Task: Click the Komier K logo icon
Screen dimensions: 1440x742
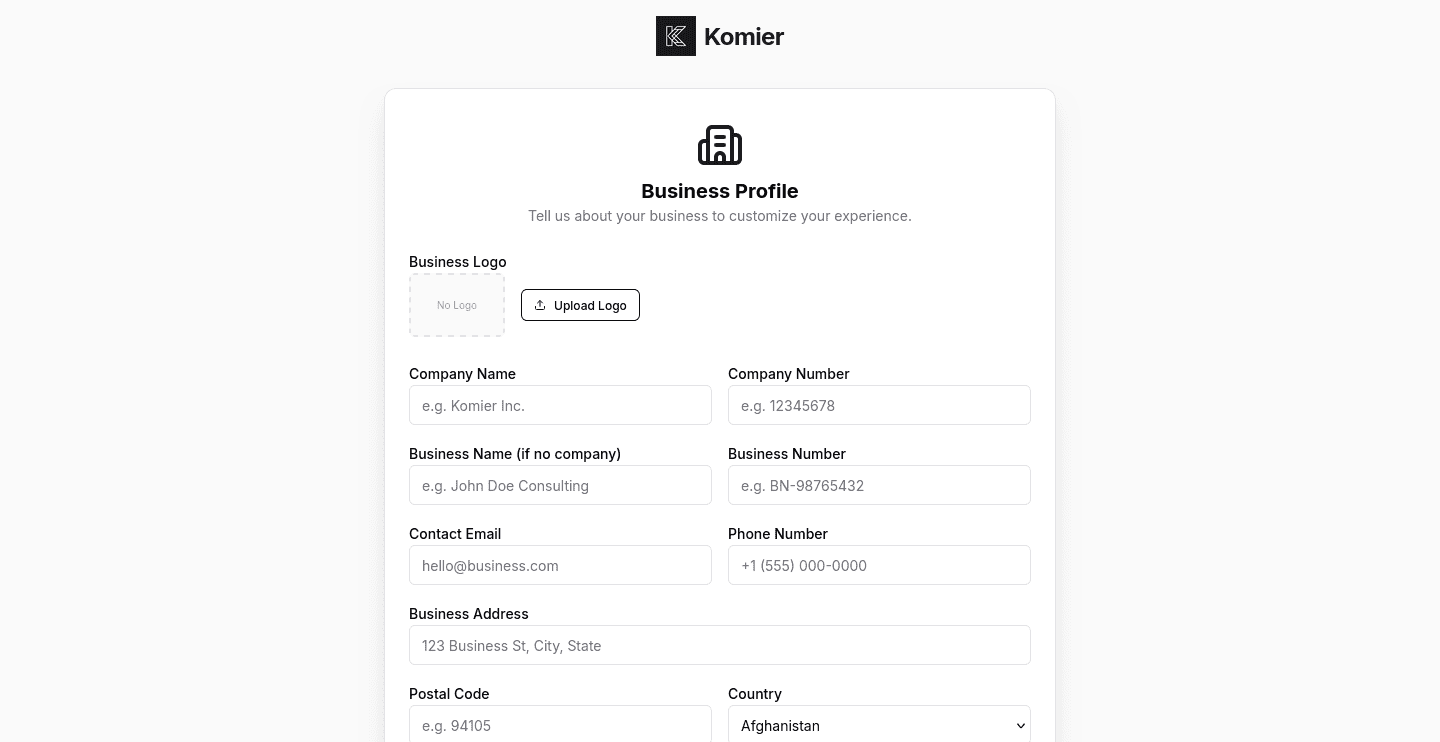Action: coord(676,36)
